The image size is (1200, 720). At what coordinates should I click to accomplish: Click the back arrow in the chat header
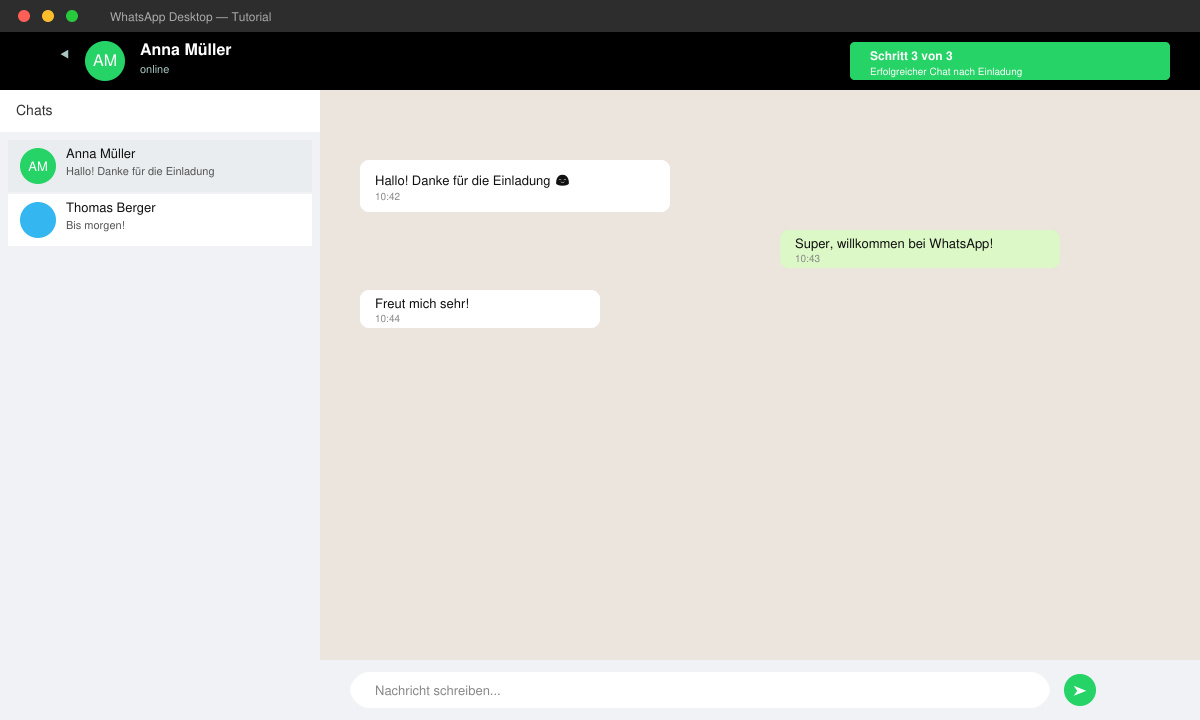coord(64,54)
